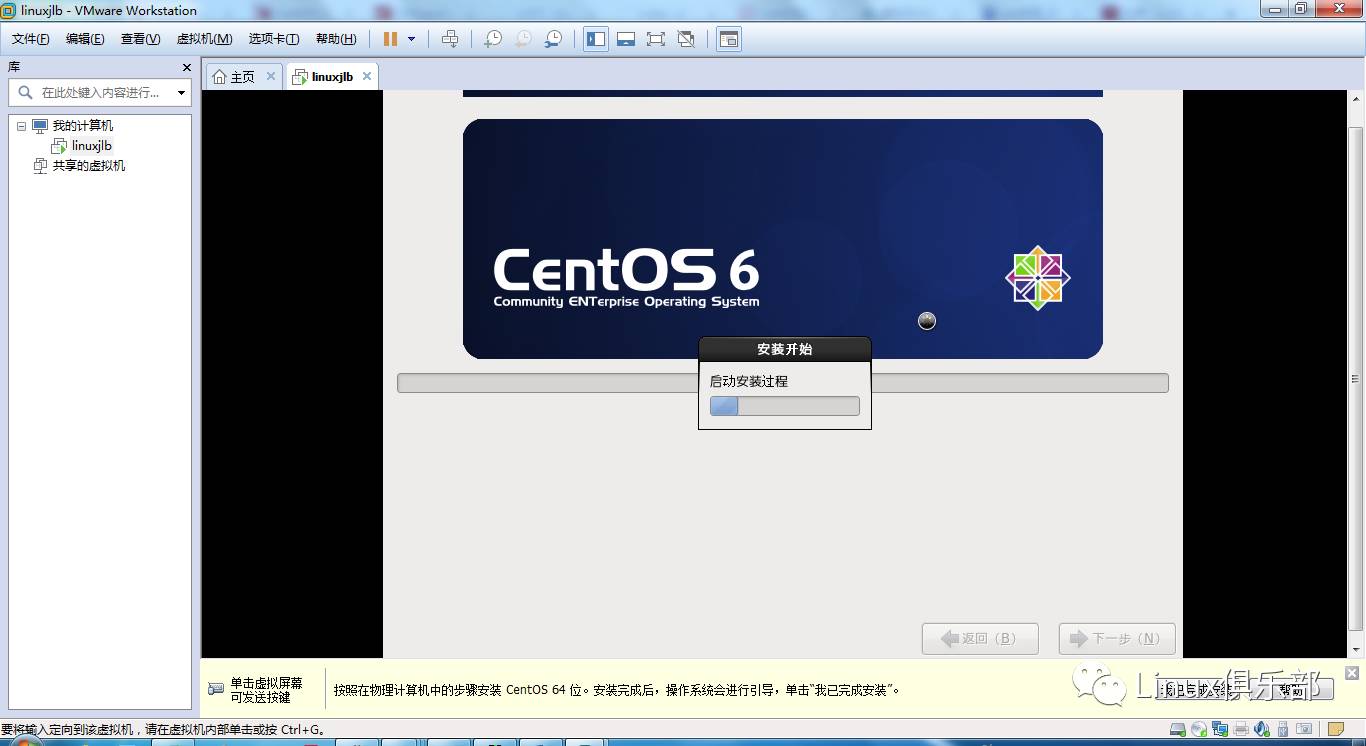Collapse the 我的计算机 tree node
Image resolution: width=1366 pixels, height=746 pixels.
point(21,126)
